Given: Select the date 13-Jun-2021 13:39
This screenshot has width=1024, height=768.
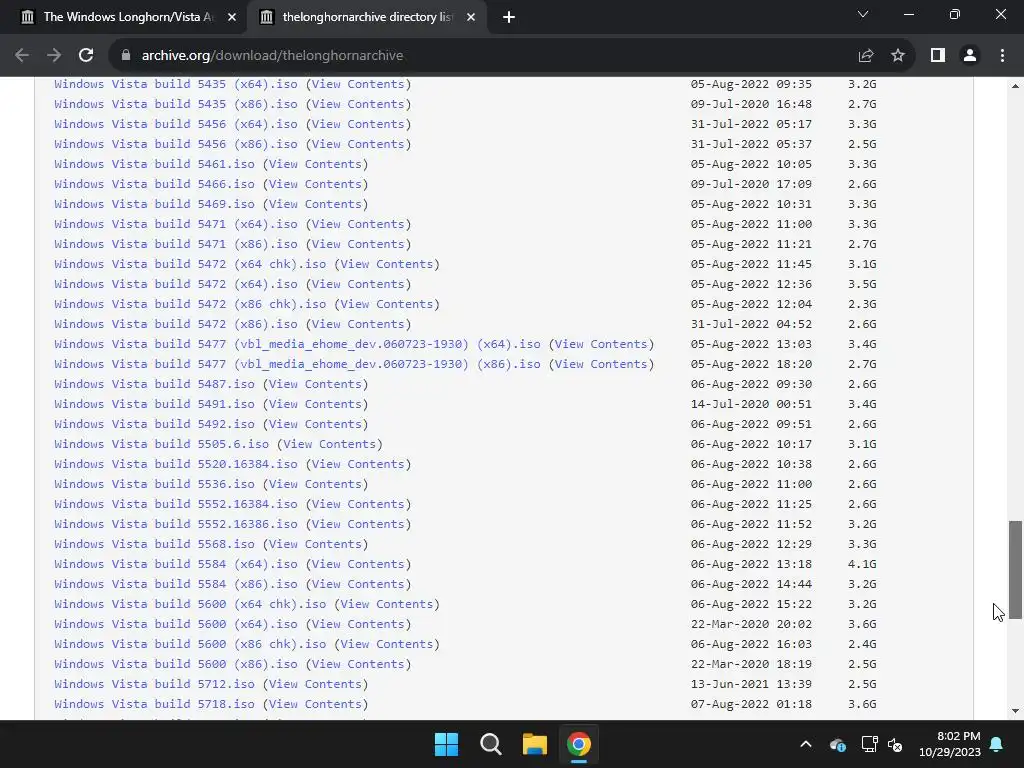Looking at the screenshot, I should pos(751,684).
